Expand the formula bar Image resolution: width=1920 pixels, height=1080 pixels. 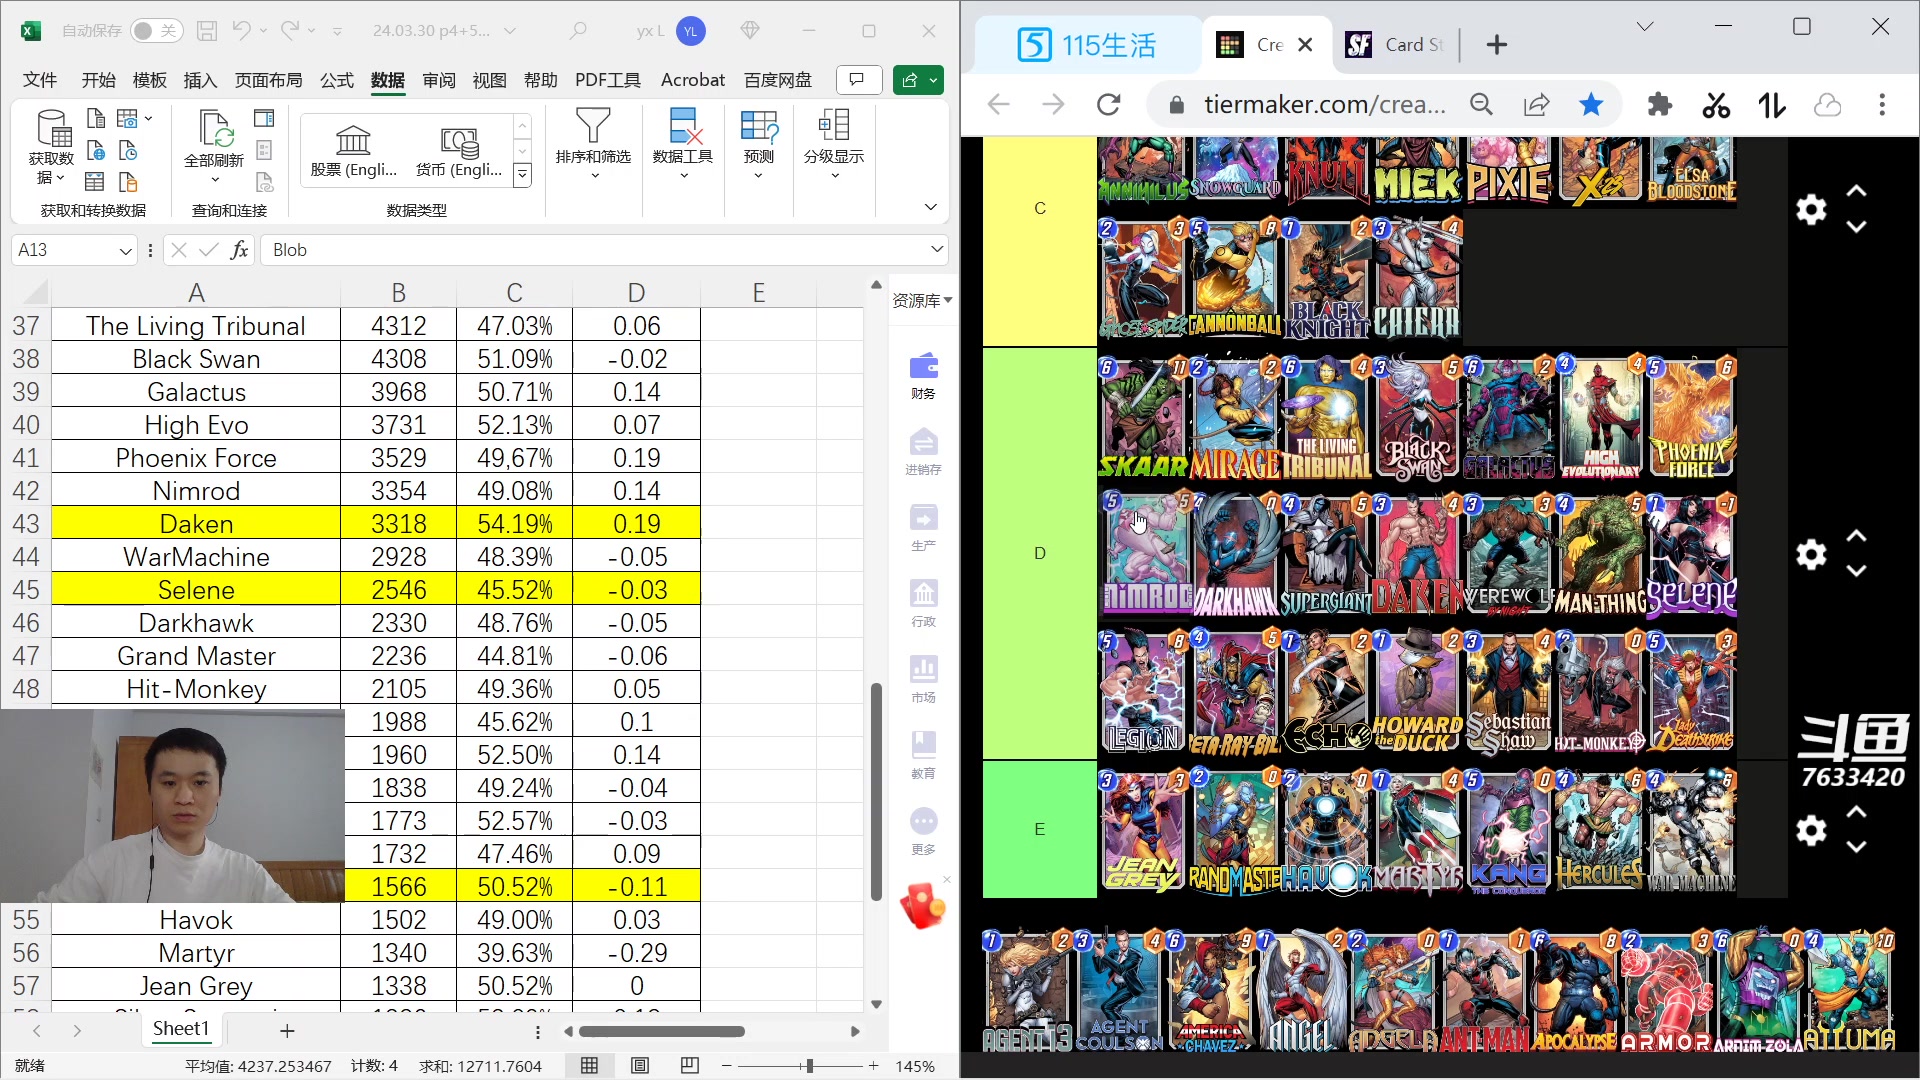937,249
